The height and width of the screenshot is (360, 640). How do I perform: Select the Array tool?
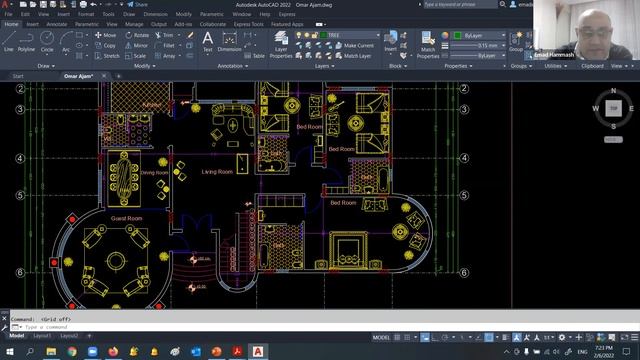tap(165, 56)
